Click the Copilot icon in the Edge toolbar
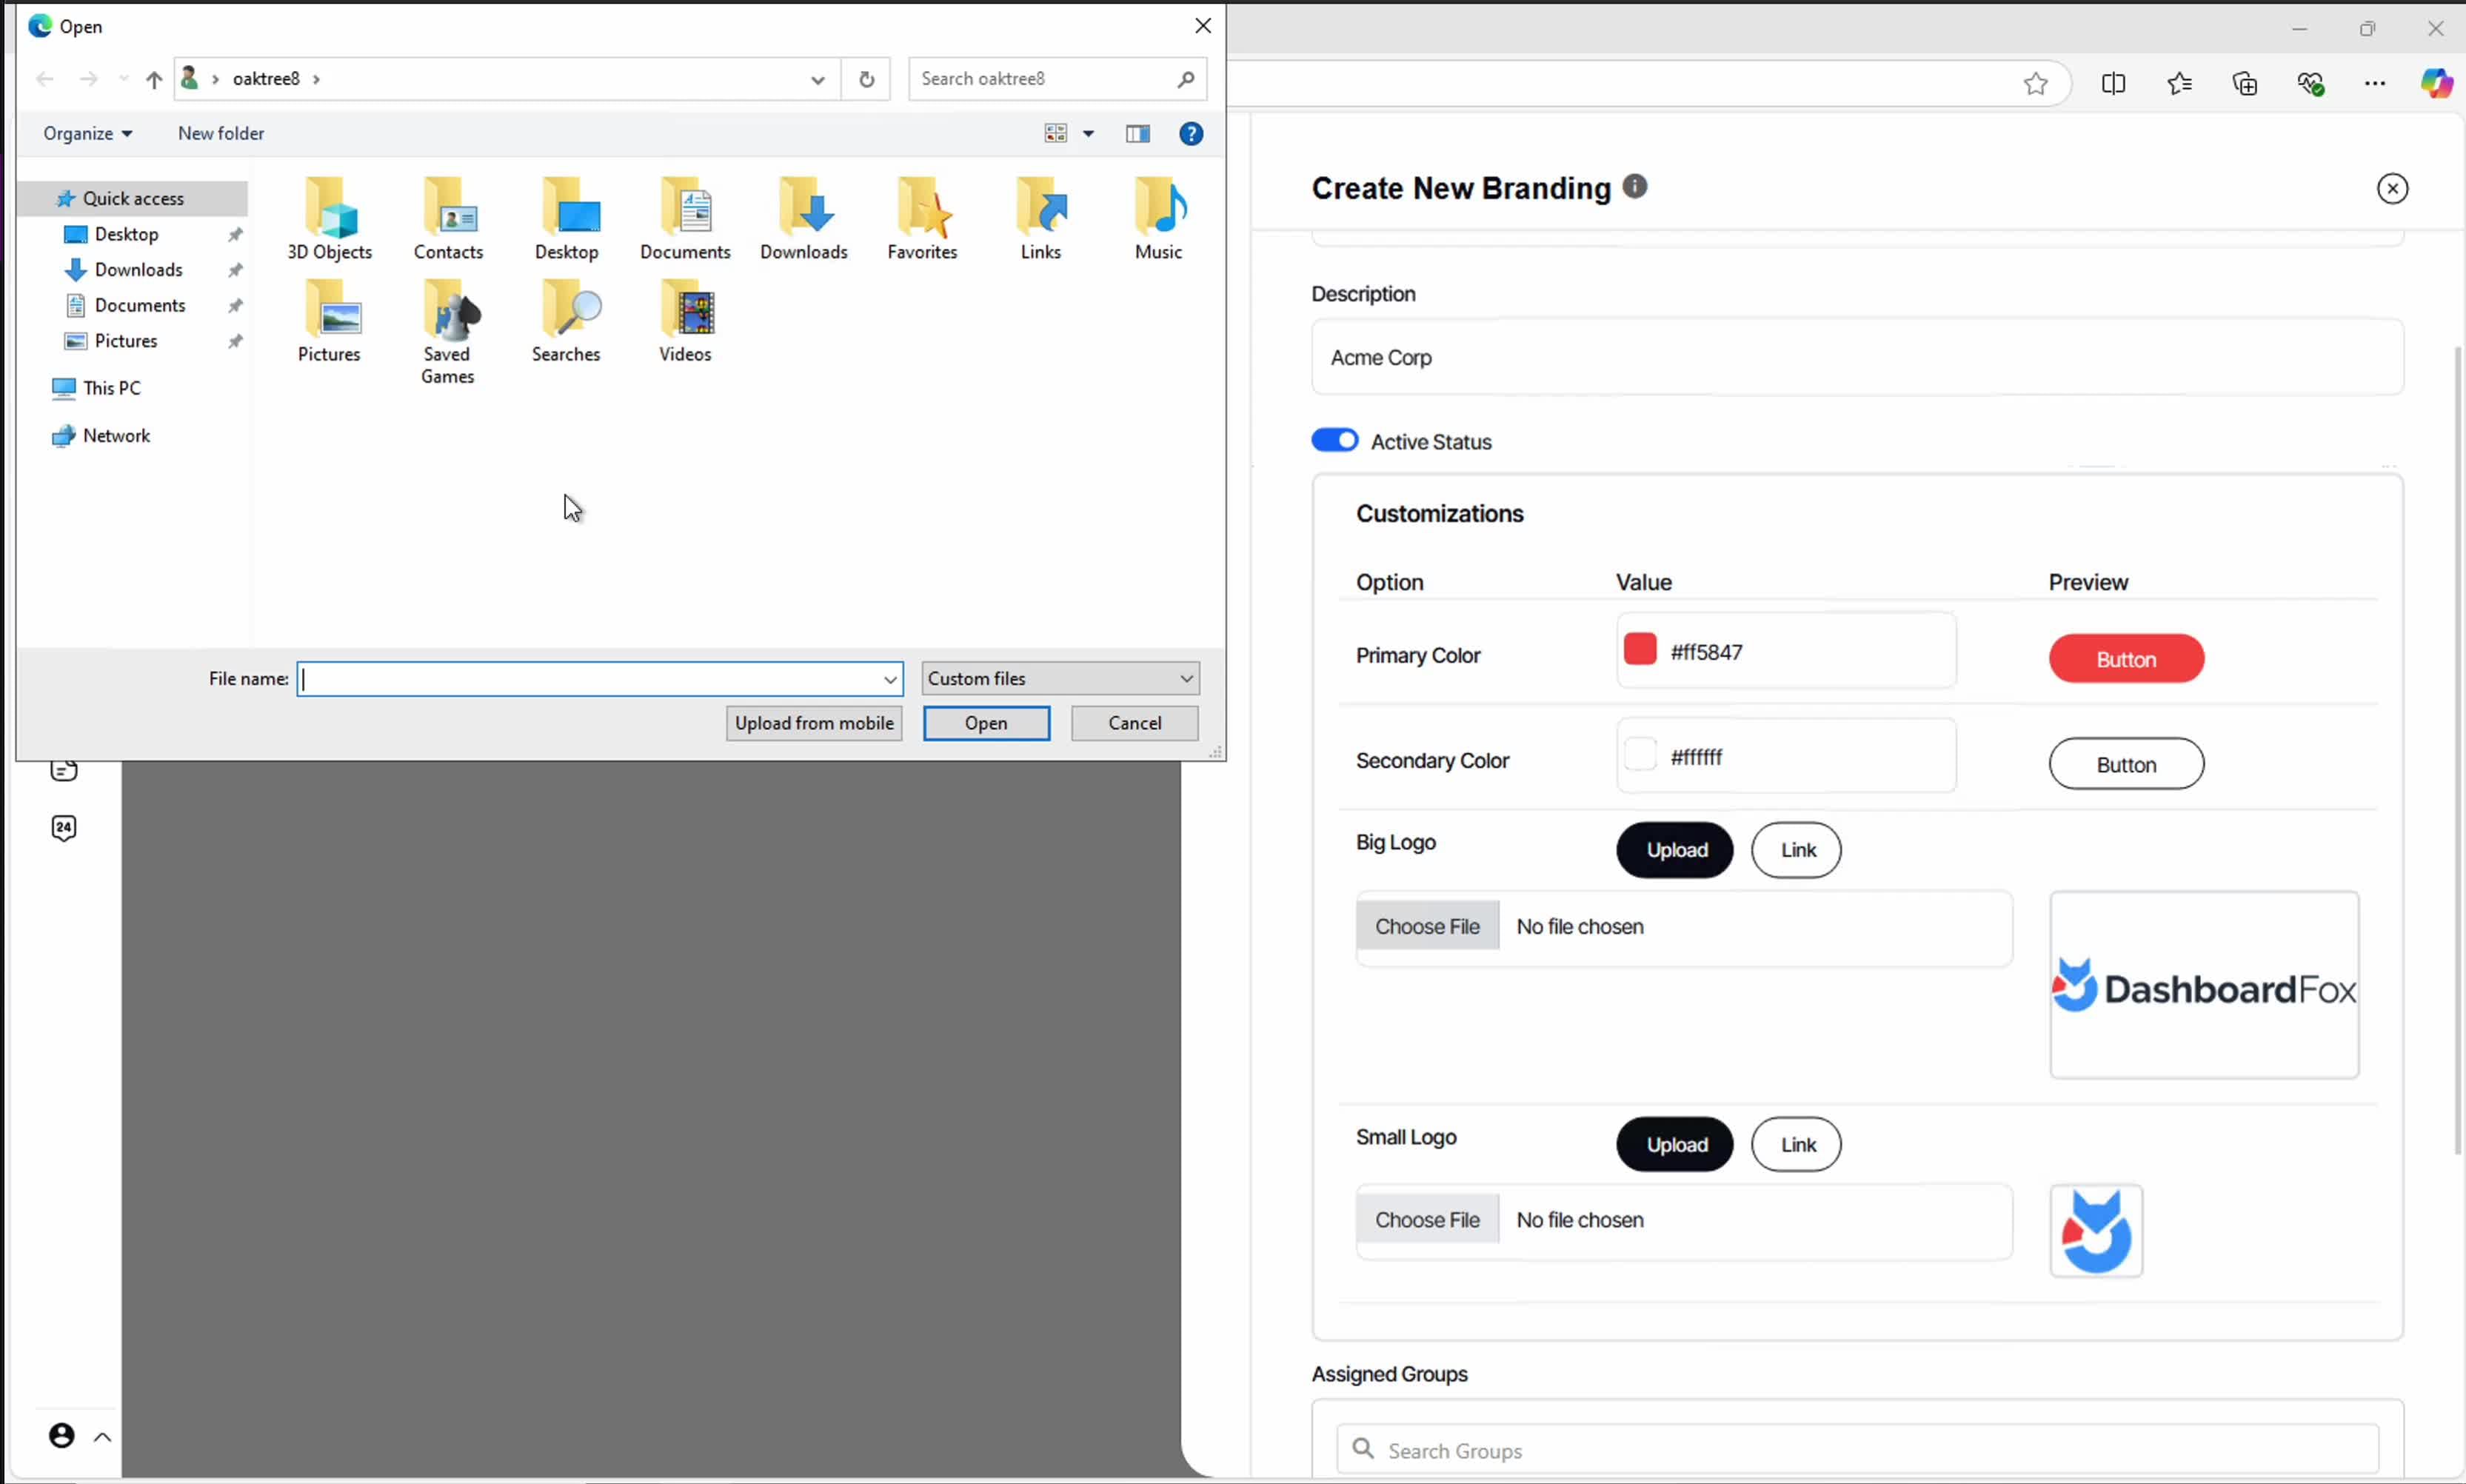The image size is (2466, 1484). click(x=2435, y=84)
